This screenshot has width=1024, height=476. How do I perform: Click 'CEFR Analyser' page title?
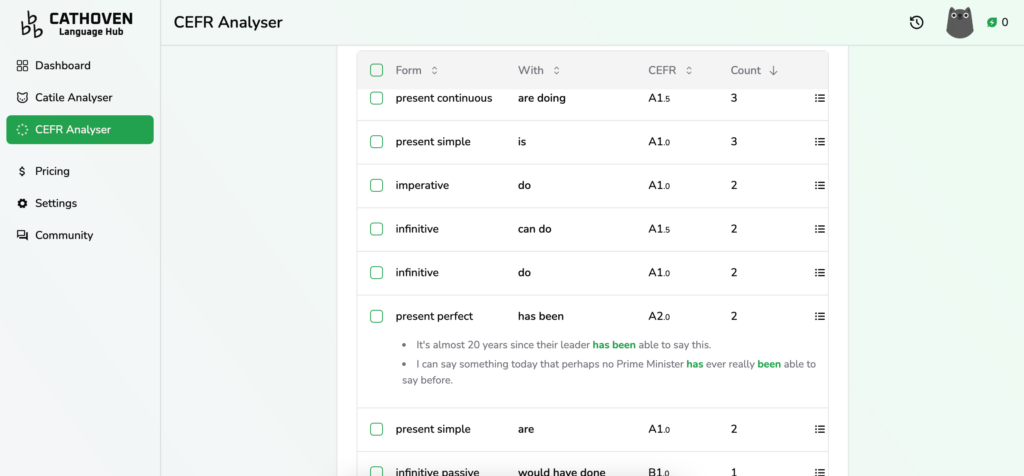click(228, 22)
